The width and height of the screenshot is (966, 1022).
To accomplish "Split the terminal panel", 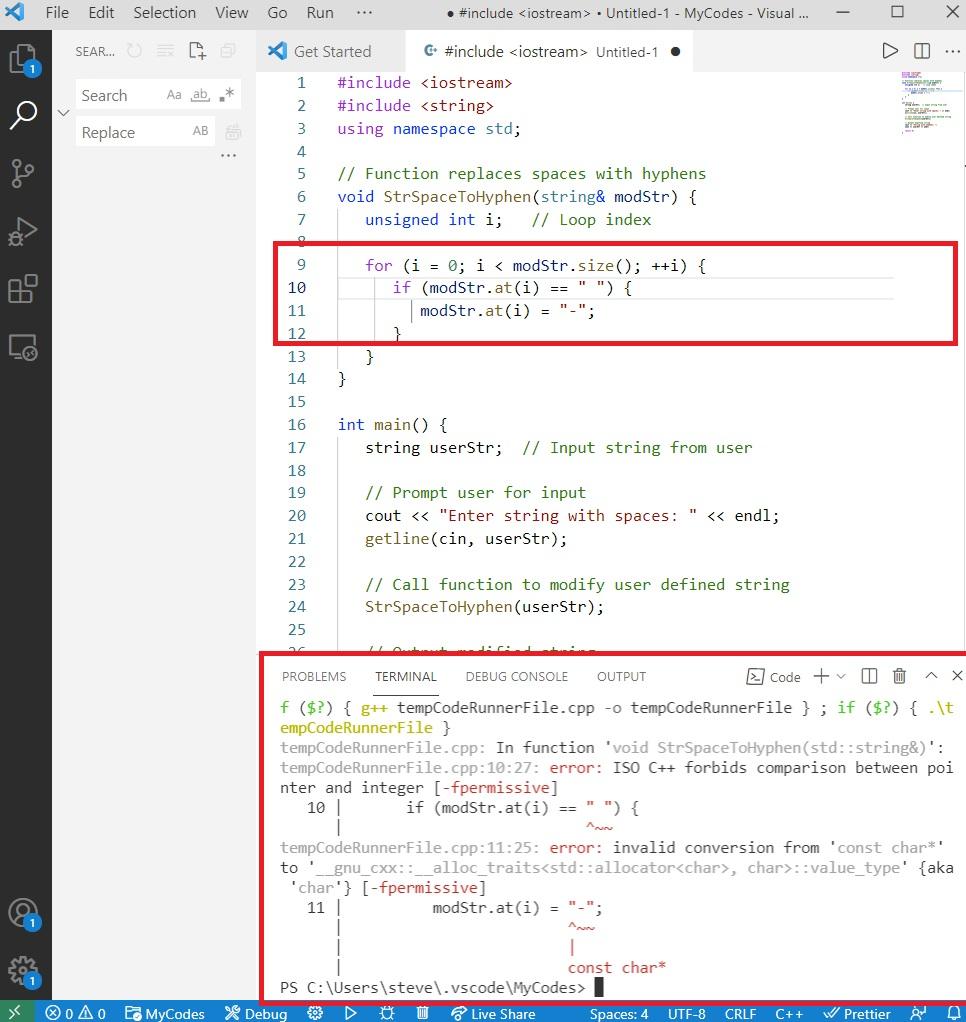I will tap(869, 676).
